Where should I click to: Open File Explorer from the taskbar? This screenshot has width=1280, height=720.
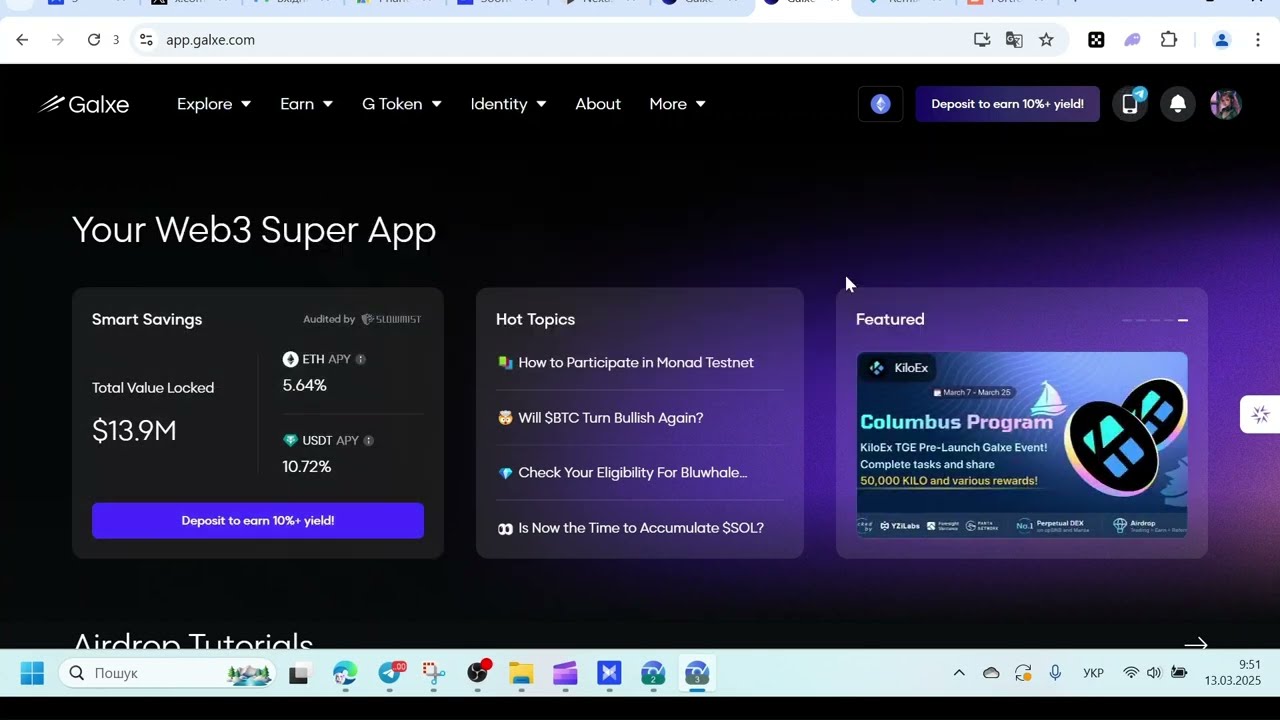[x=521, y=673]
